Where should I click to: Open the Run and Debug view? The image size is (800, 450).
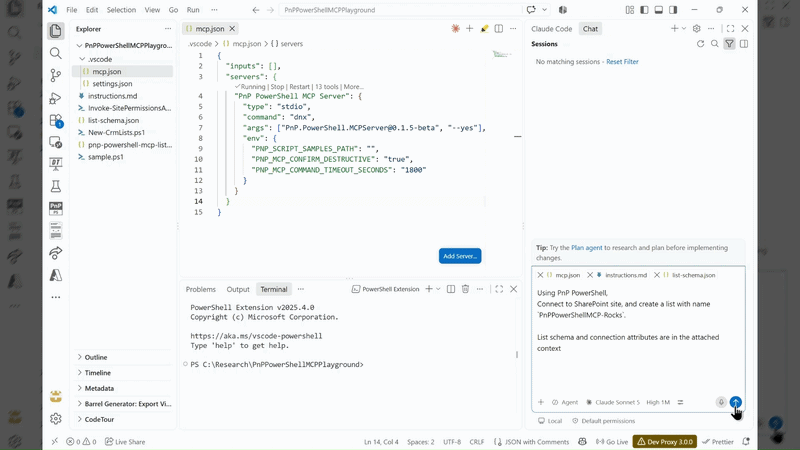coord(56,98)
